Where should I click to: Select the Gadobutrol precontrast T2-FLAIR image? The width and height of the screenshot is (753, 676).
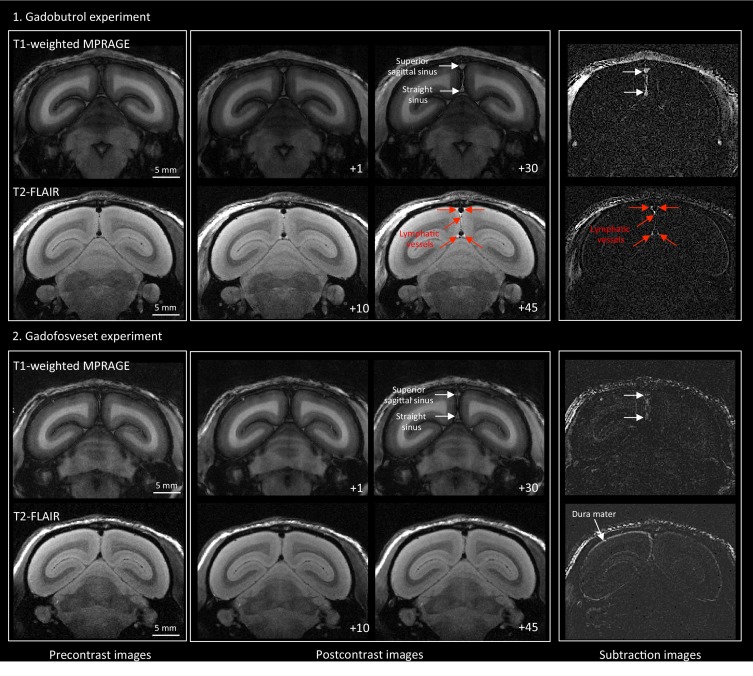98,252
